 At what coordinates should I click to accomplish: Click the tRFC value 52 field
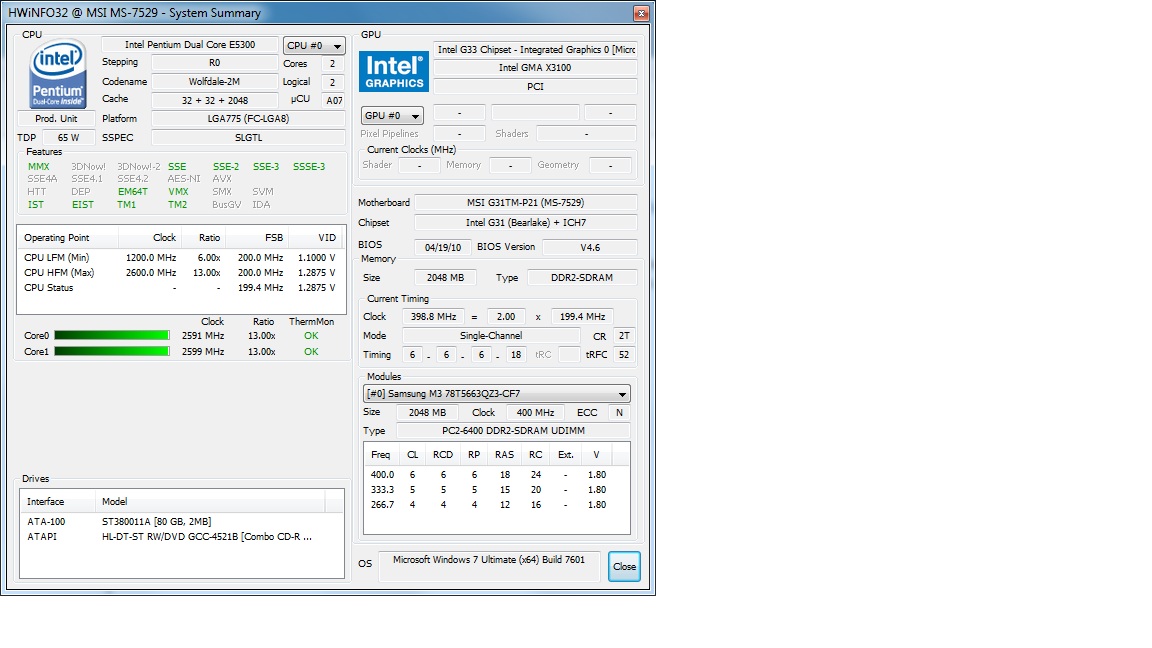pyautogui.click(x=624, y=355)
